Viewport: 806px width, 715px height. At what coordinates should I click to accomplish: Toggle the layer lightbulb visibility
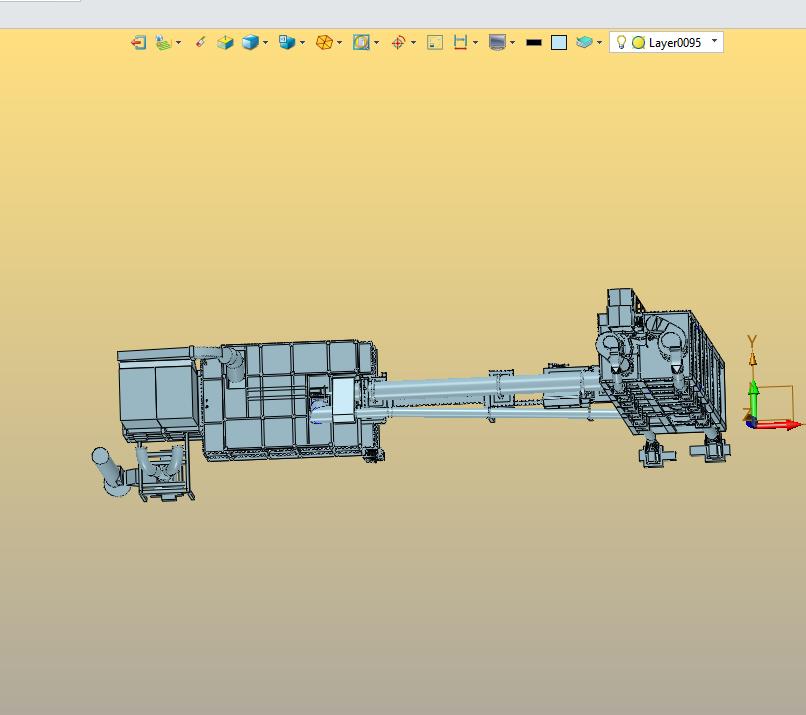coord(621,42)
